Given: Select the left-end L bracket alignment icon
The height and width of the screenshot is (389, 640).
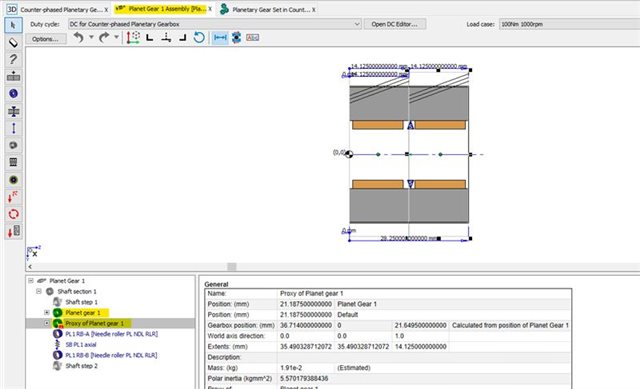Looking at the screenshot, I should pos(150,38).
